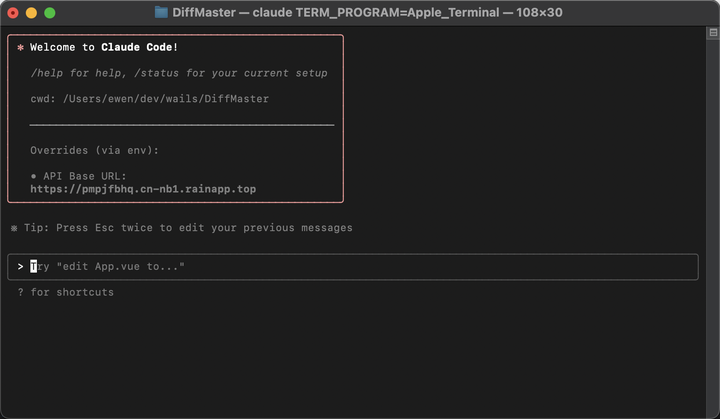The width and height of the screenshot is (720, 419).
Task: Click the bullet before API Base URL
Action: tap(33, 176)
